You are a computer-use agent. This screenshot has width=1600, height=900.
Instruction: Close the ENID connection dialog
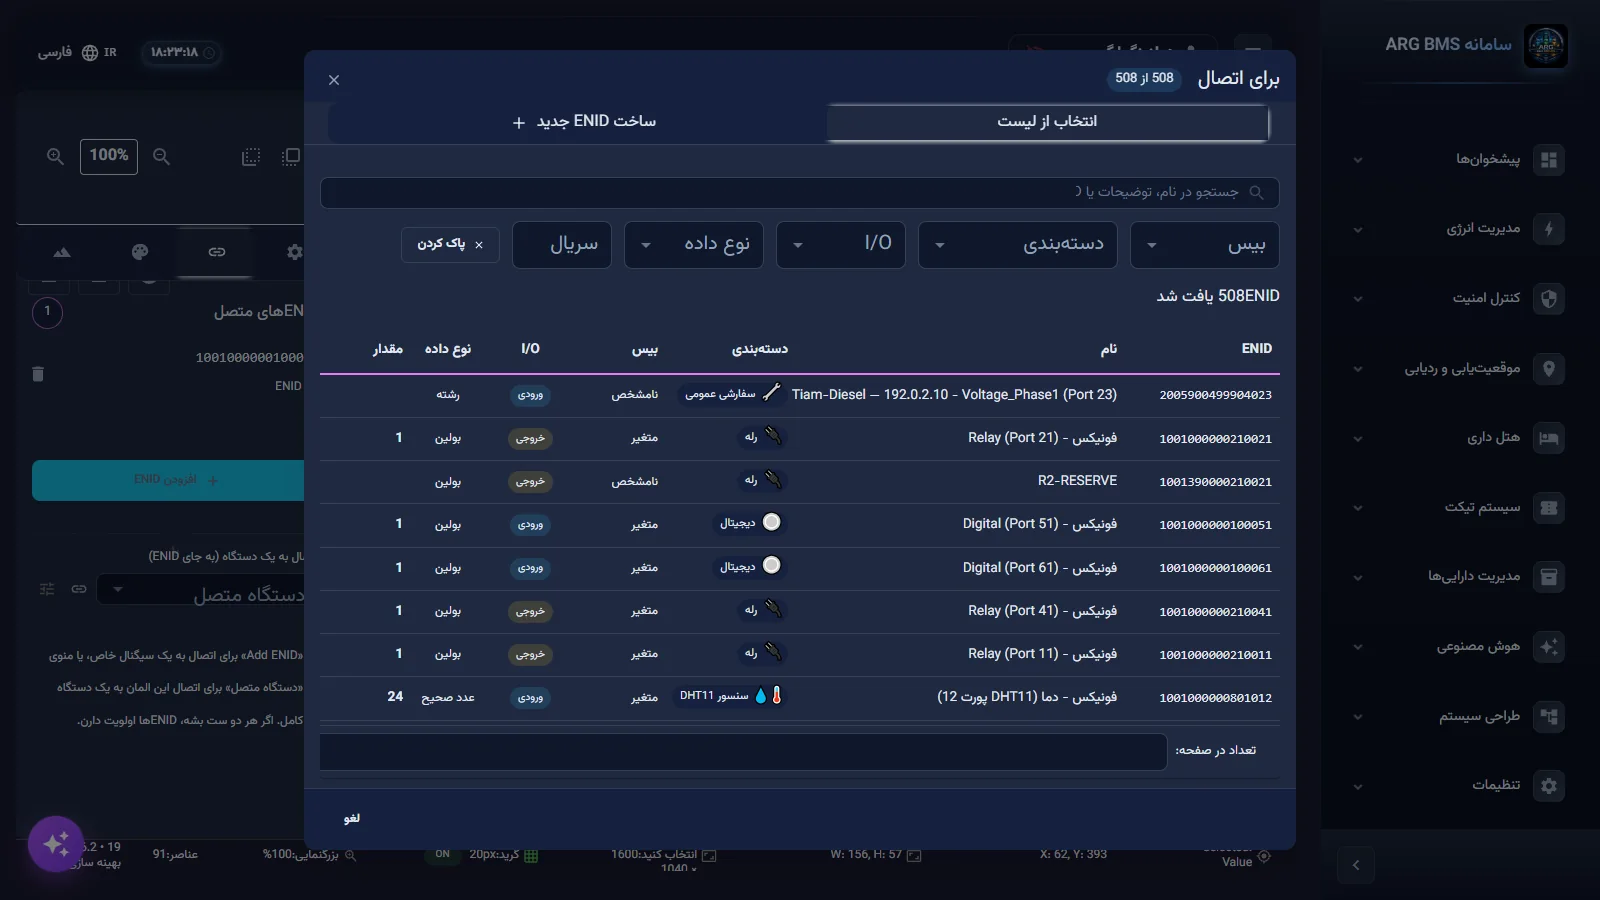tap(334, 80)
